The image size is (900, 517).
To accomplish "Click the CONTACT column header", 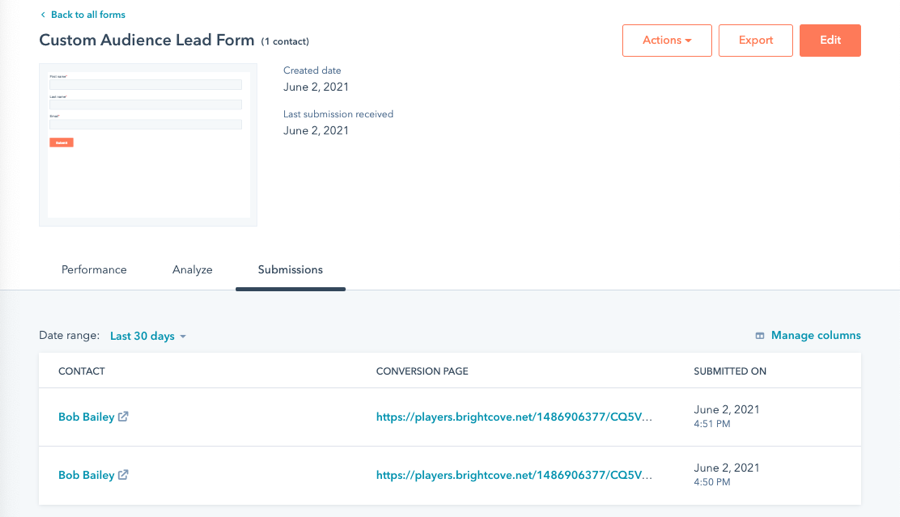I will [82, 371].
